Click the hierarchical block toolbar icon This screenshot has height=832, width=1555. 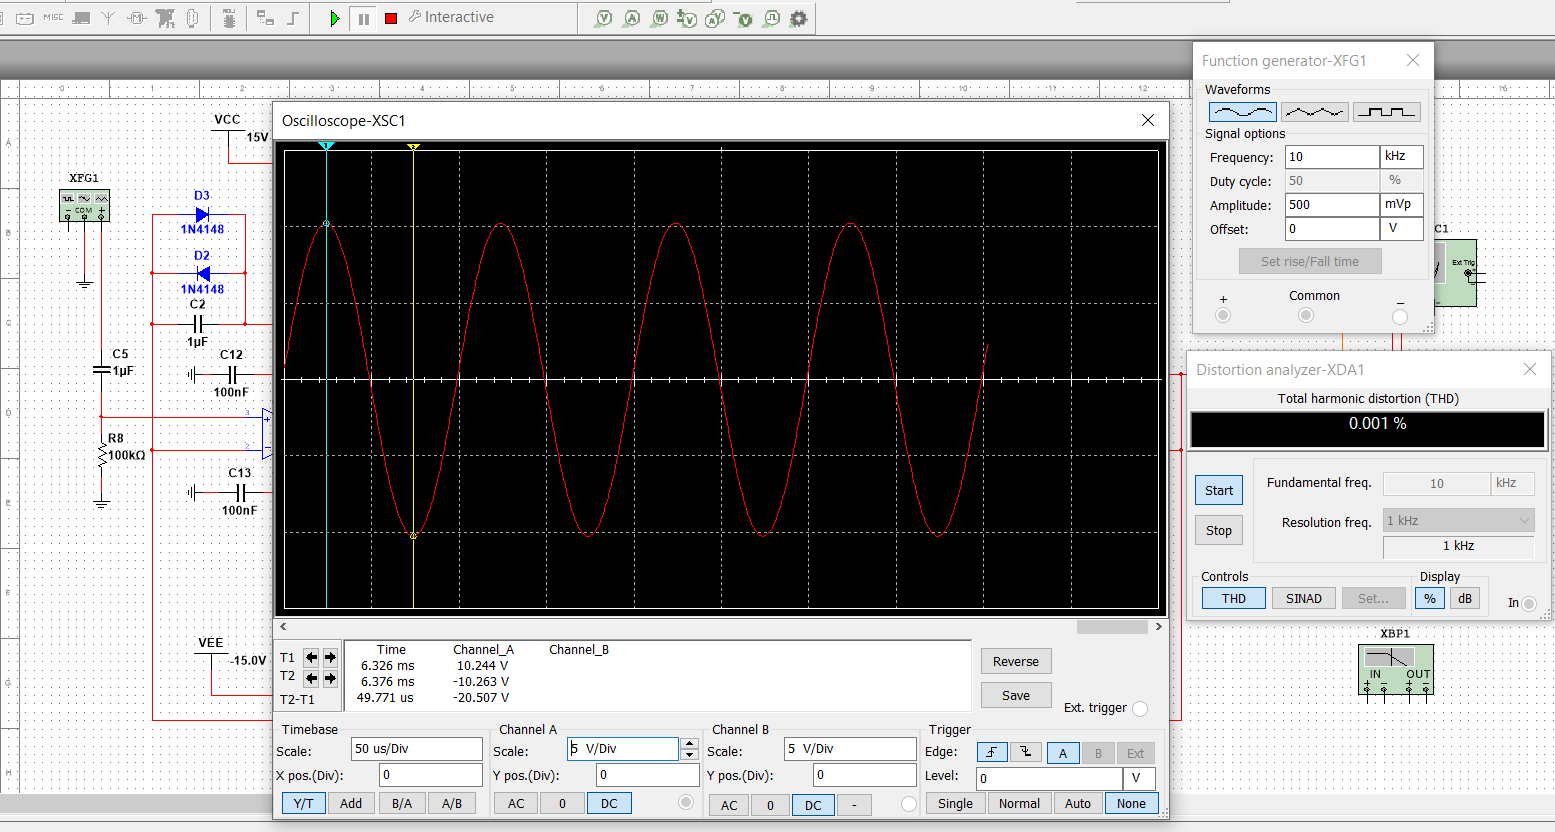(x=265, y=17)
